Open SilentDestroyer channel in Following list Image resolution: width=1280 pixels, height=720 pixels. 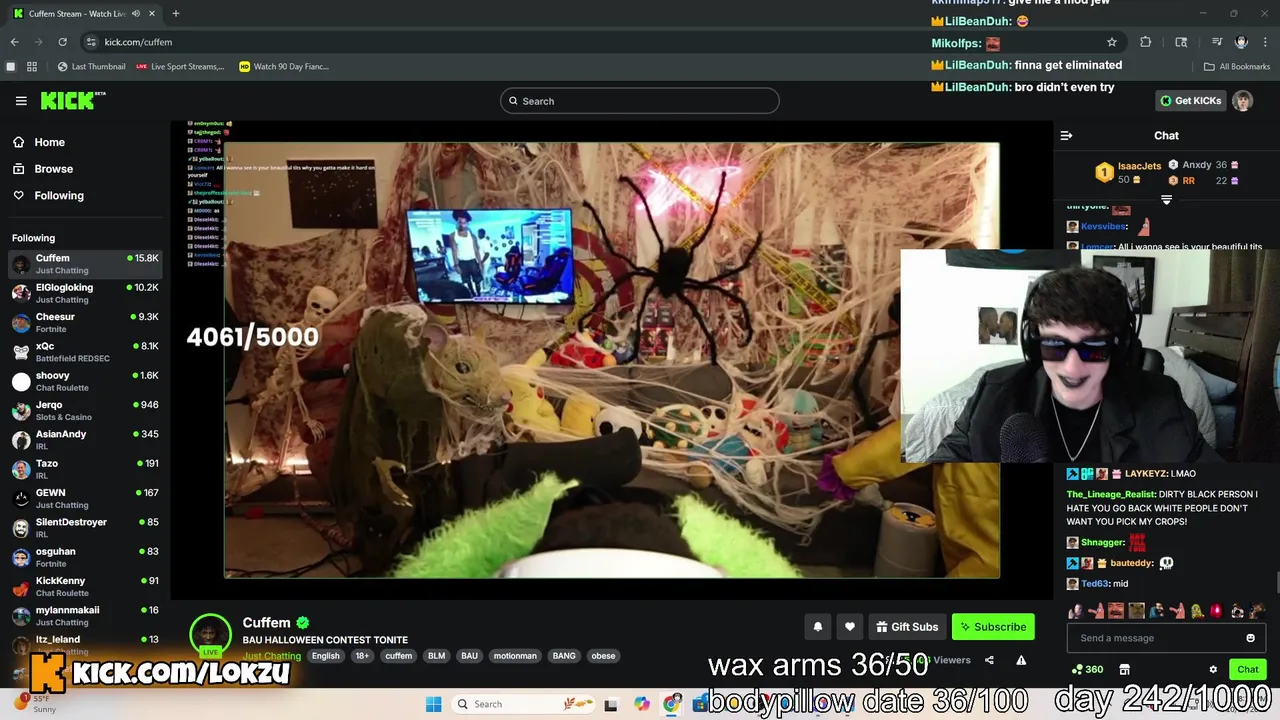[x=85, y=528]
